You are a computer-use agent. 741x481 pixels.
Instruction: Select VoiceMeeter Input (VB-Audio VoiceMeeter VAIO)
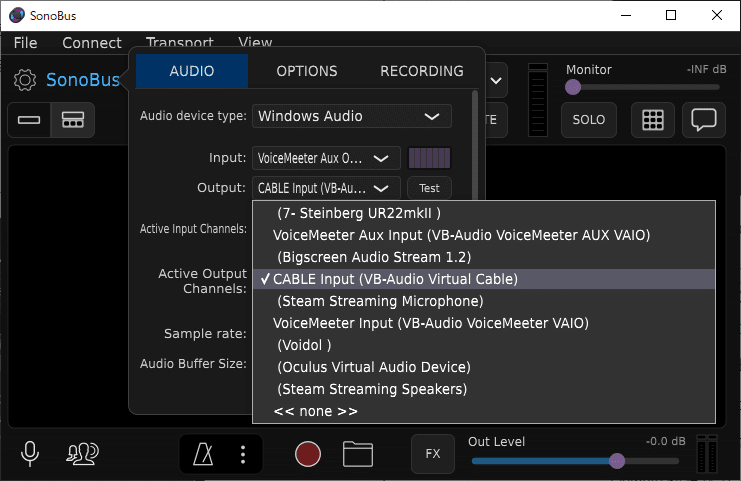[x=484, y=323]
